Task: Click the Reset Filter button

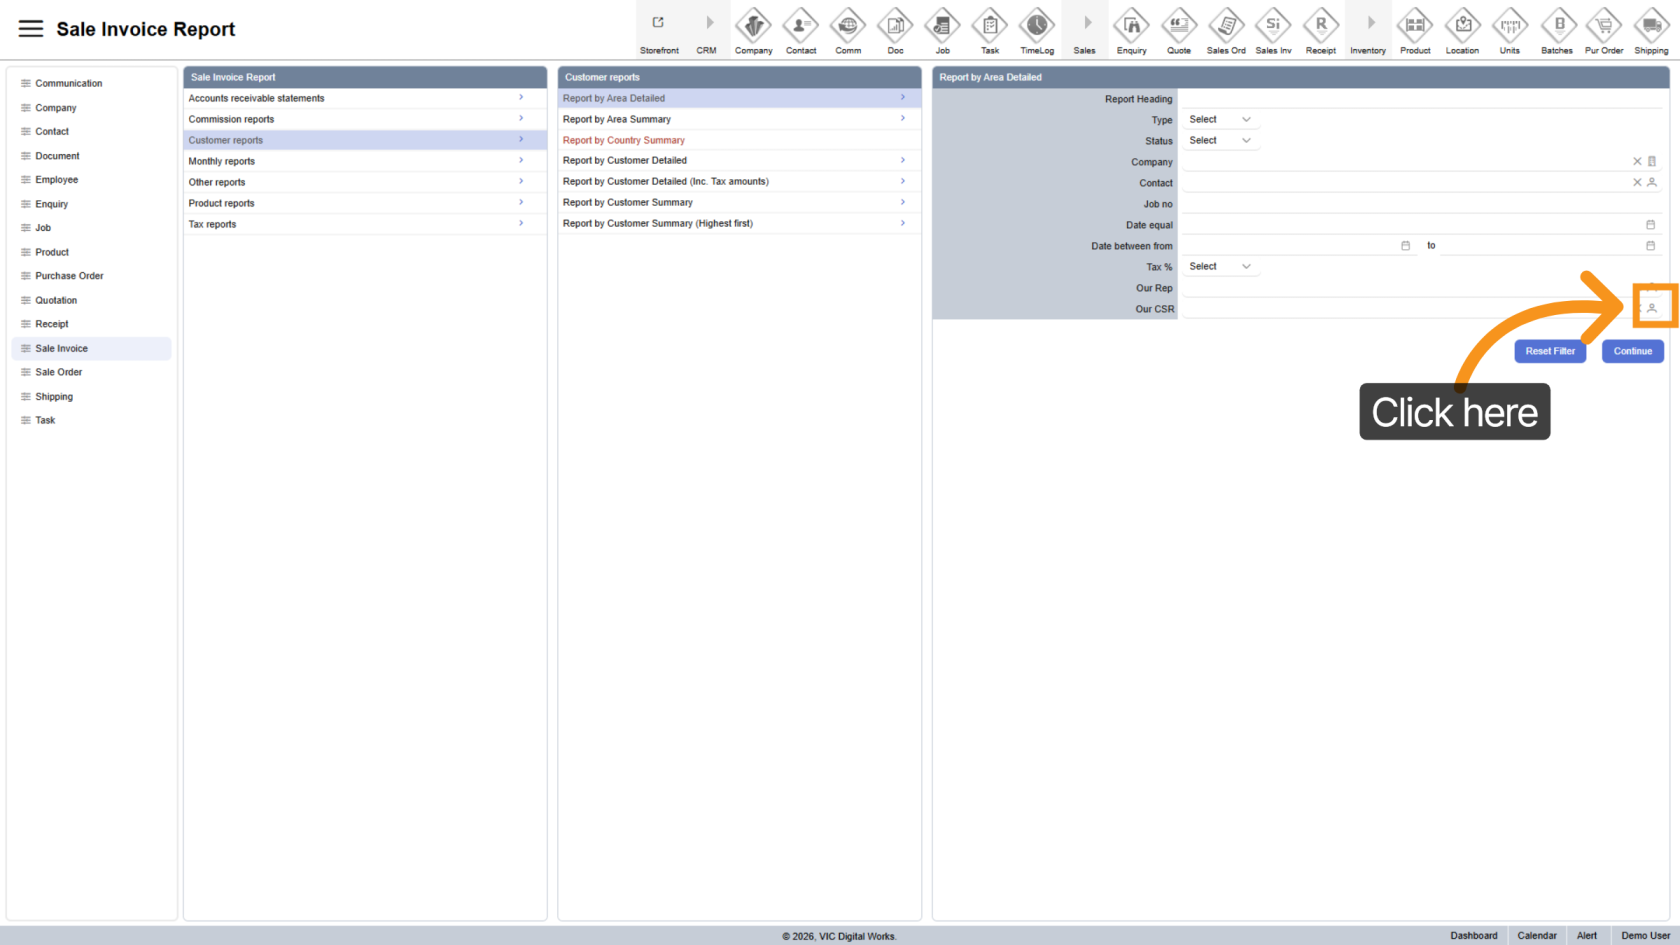Action: point(1549,351)
